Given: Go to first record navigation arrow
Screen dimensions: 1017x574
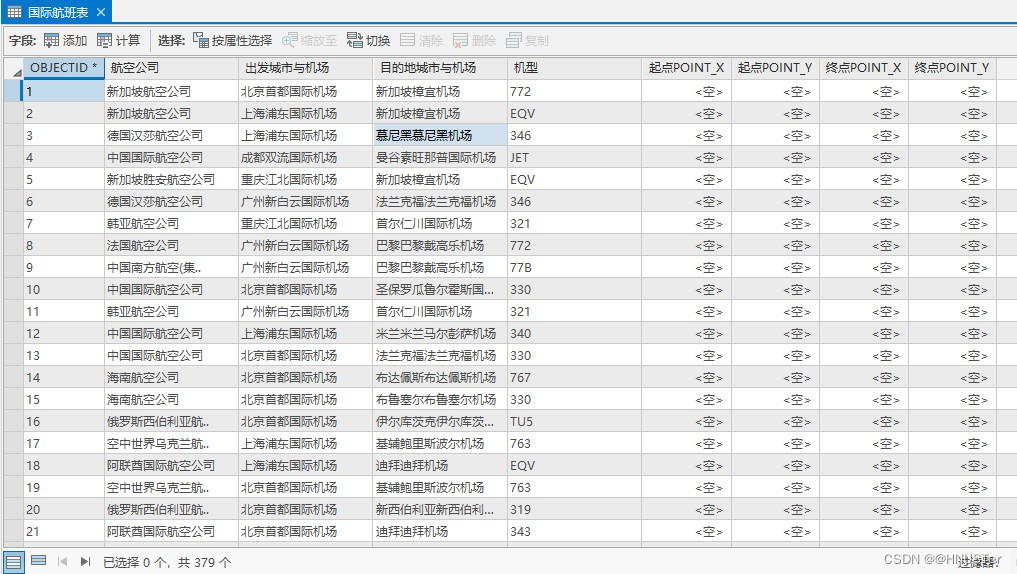Looking at the screenshot, I should coord(62,562).
